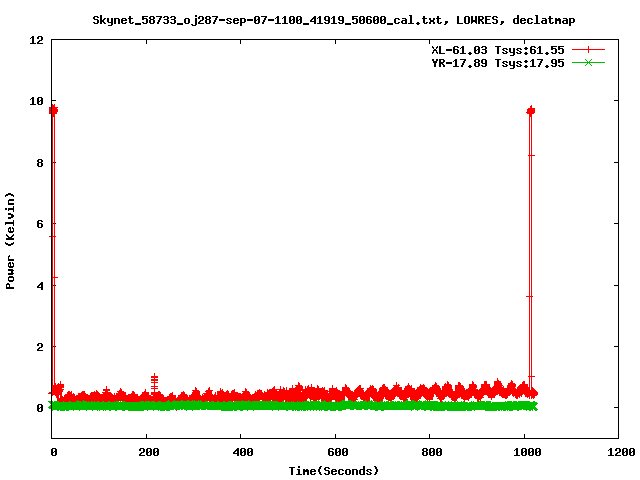640x480 pixels.
Task: Click the x-axis tick label 200
Action: click(149, 452)
